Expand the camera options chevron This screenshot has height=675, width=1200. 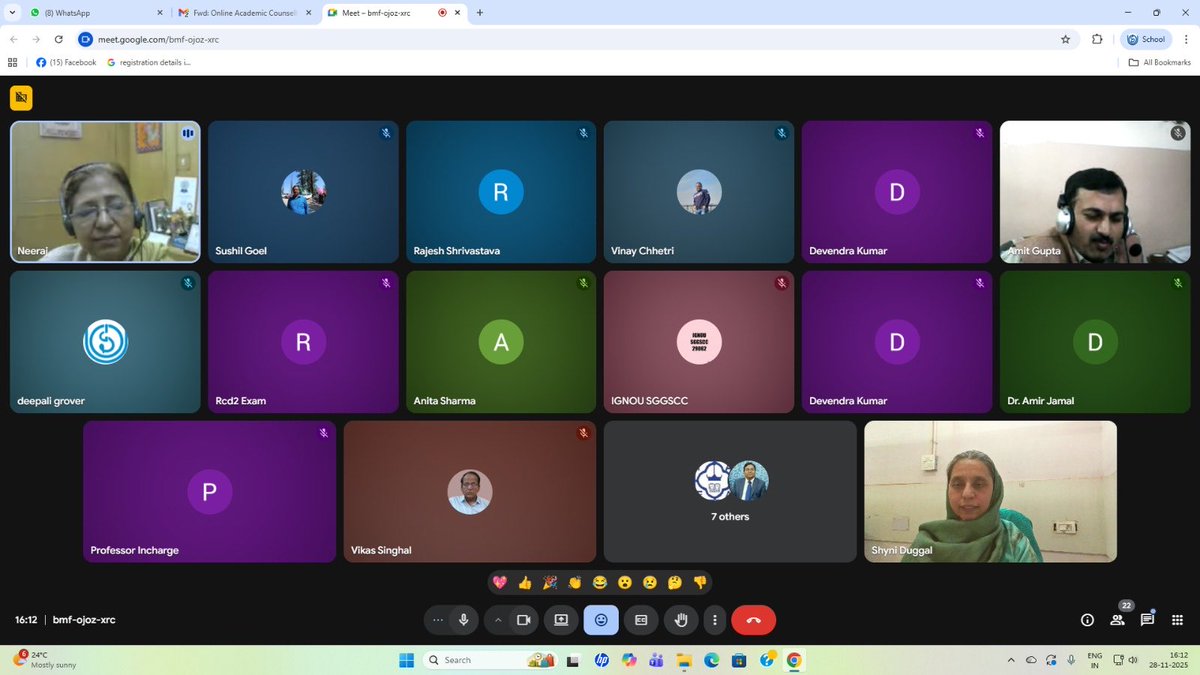click(497, 620)
